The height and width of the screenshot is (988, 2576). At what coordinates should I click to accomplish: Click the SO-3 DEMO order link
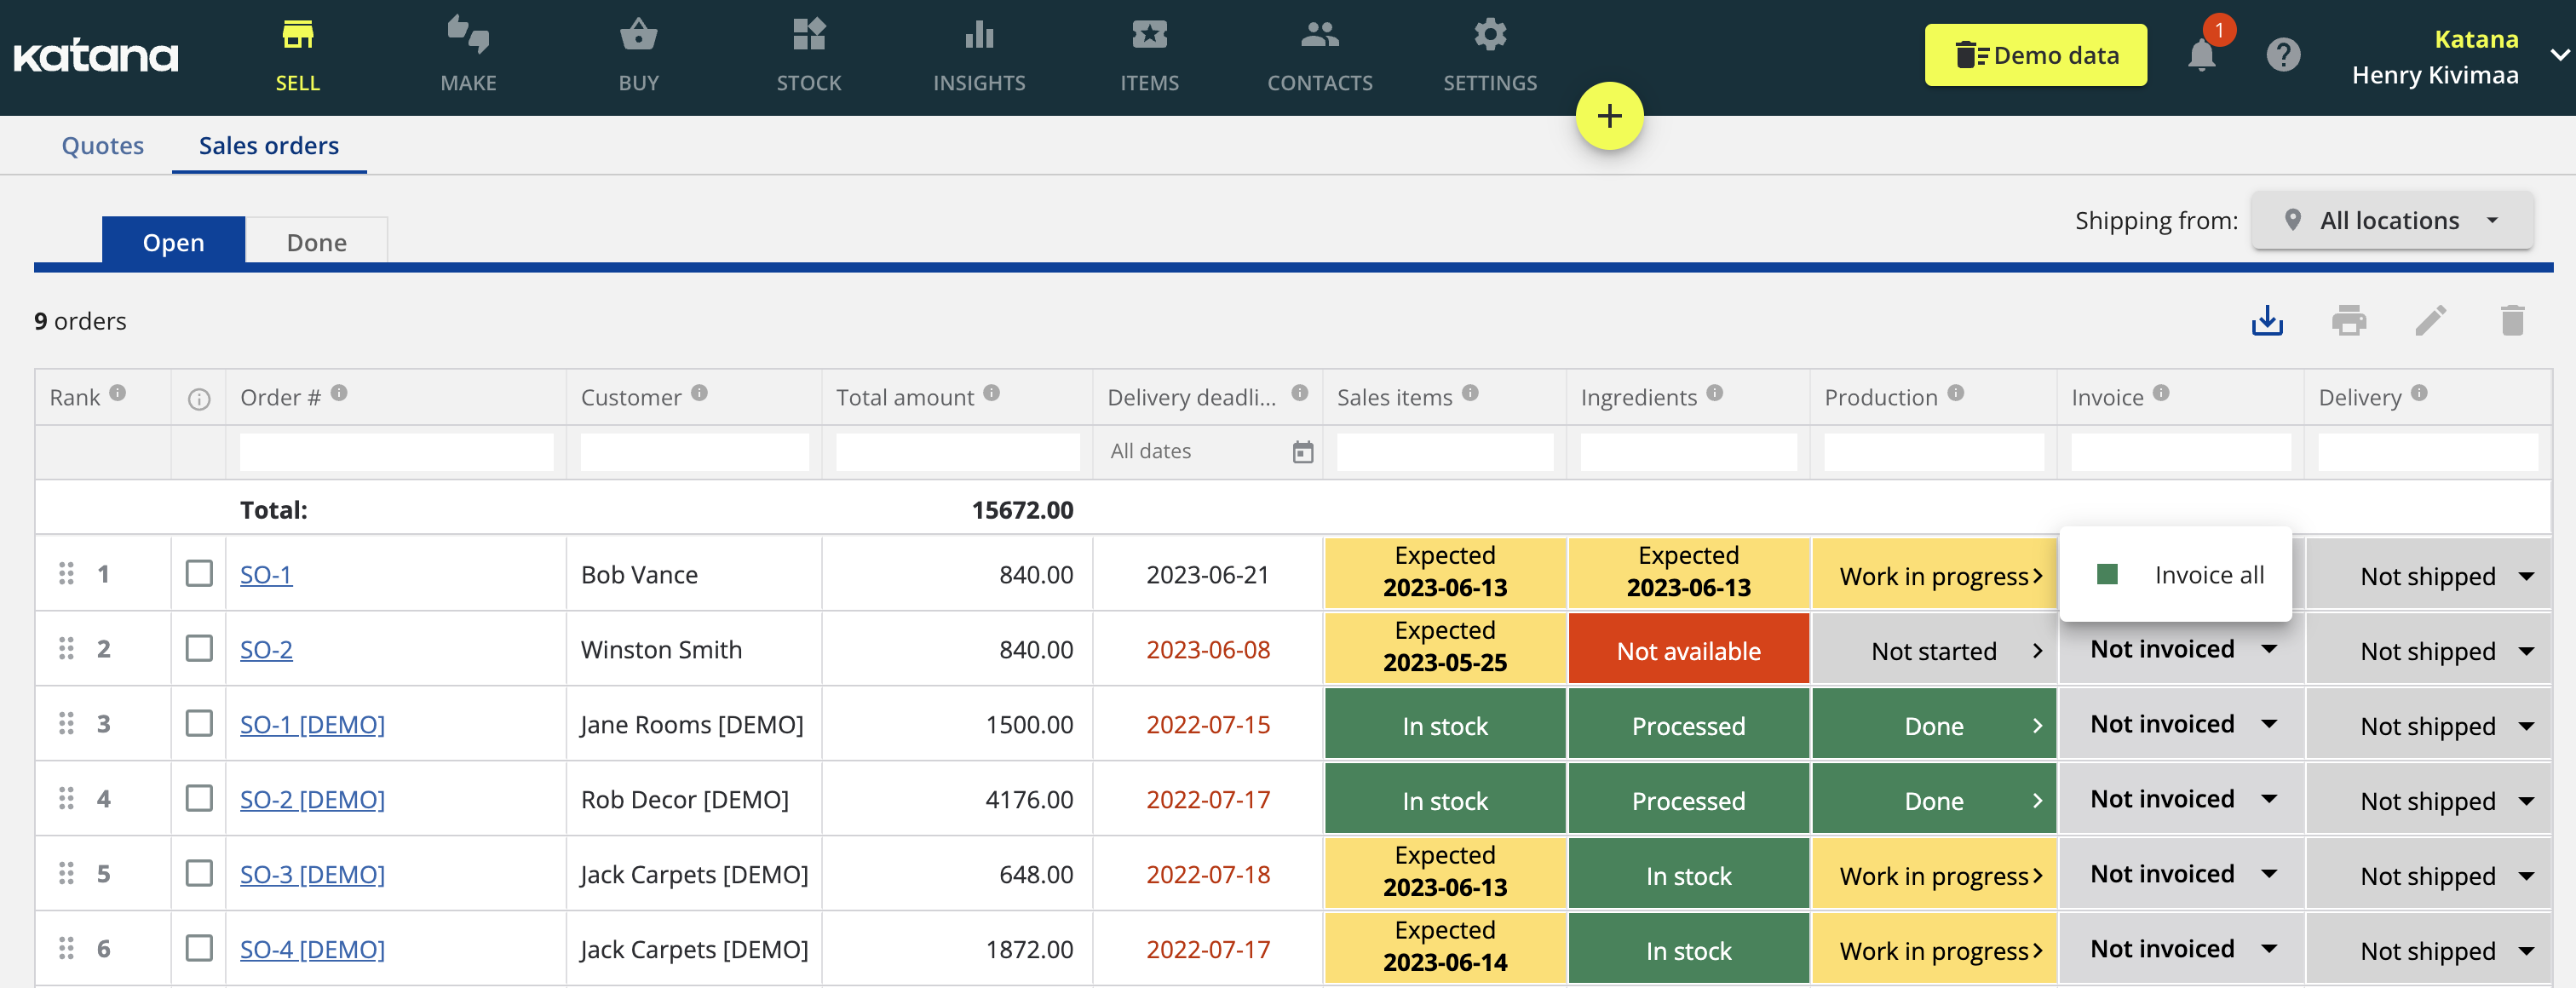pos(312,873)
